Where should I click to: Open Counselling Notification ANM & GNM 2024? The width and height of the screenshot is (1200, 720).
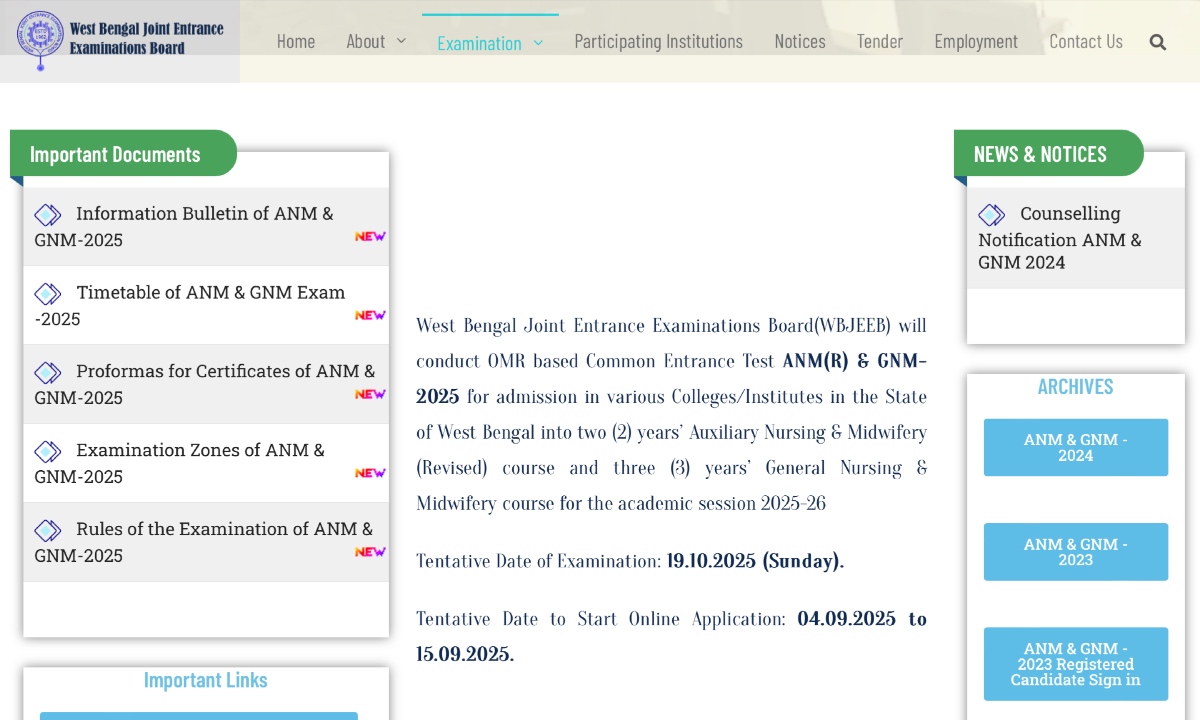(1060, 240)
